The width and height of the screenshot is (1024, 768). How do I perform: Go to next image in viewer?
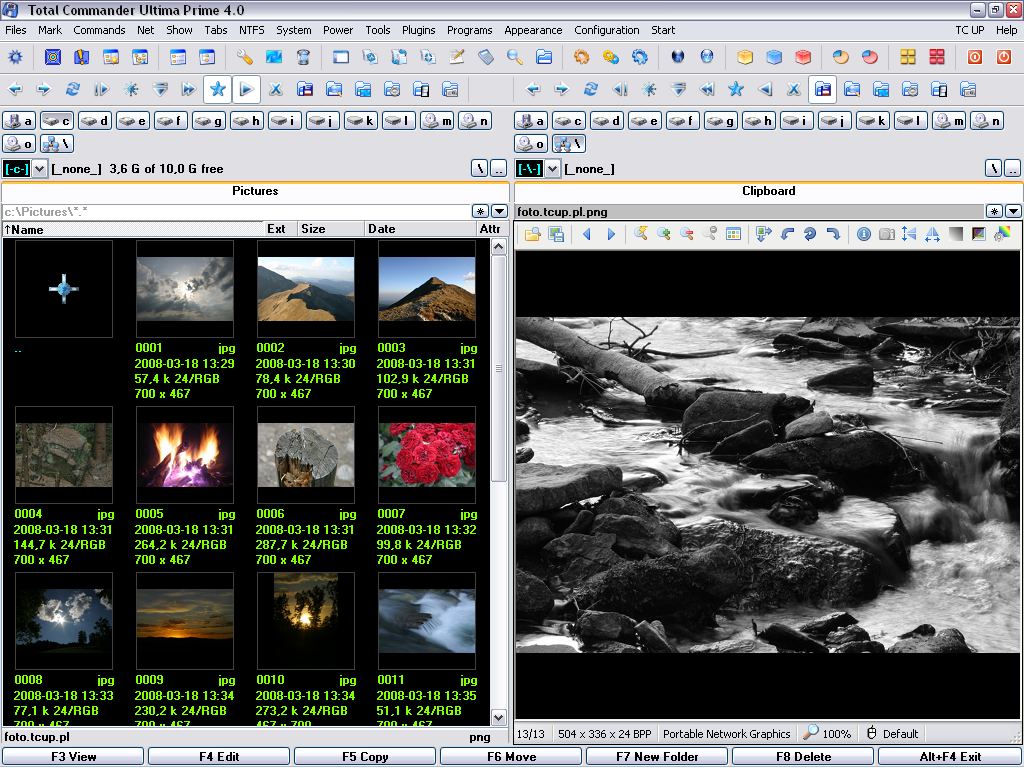coord(611,234)
